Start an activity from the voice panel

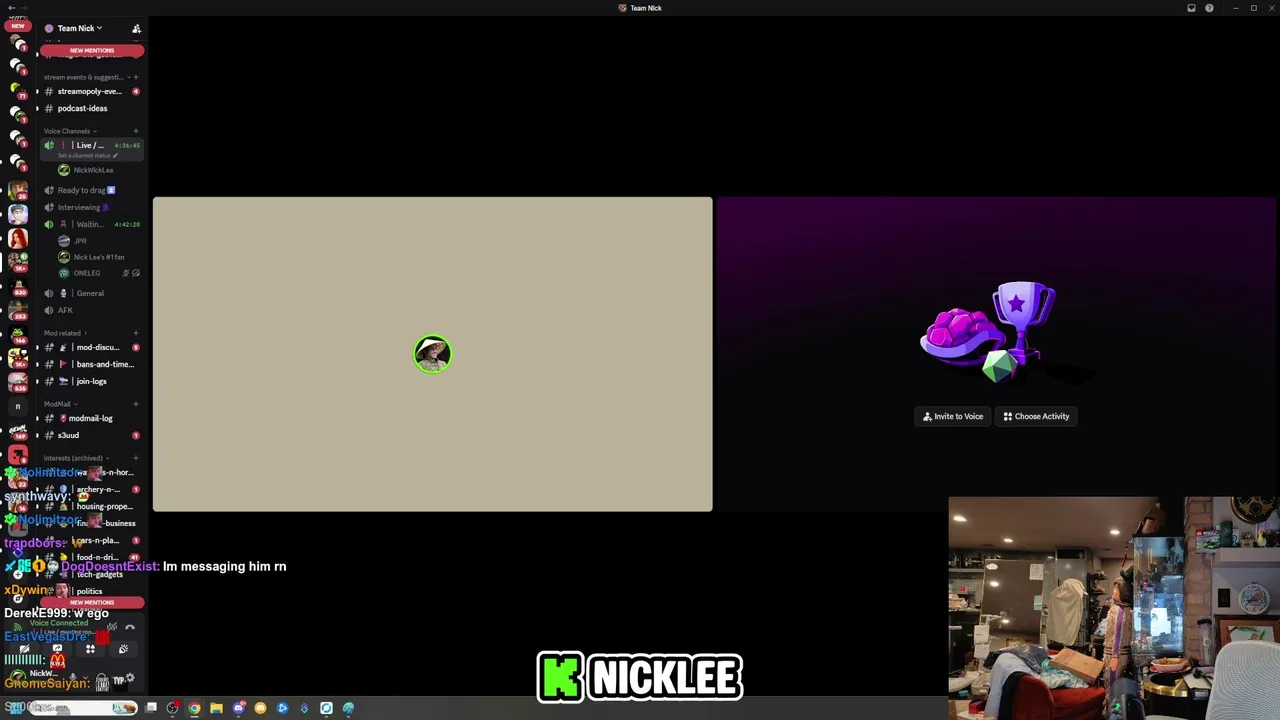pyautogui.click(x=90, y=649)
